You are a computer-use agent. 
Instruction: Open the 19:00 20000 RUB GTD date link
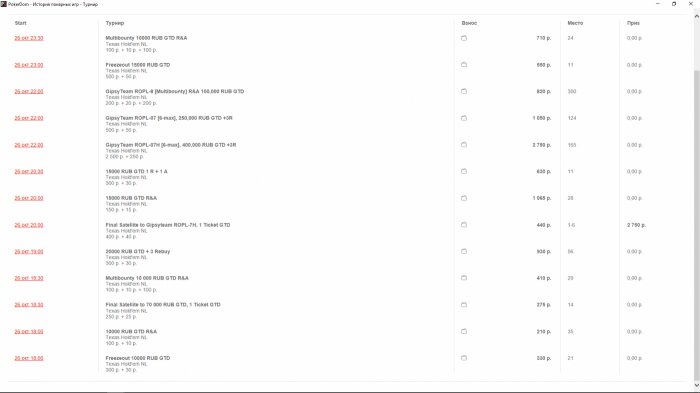click(29, 252)
